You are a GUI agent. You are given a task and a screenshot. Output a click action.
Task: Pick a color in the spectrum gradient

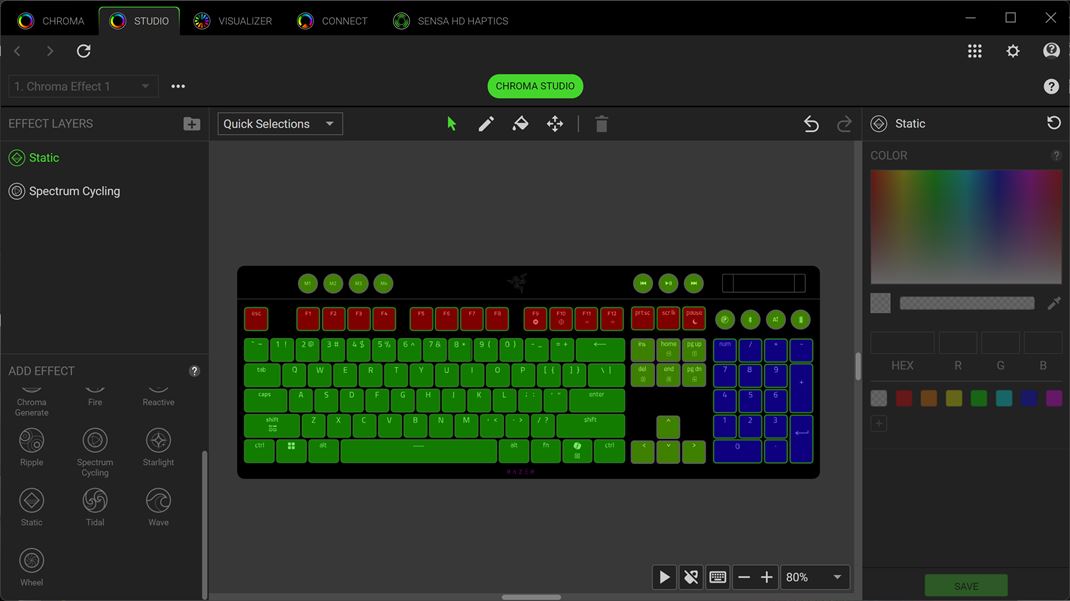point(966,226)
